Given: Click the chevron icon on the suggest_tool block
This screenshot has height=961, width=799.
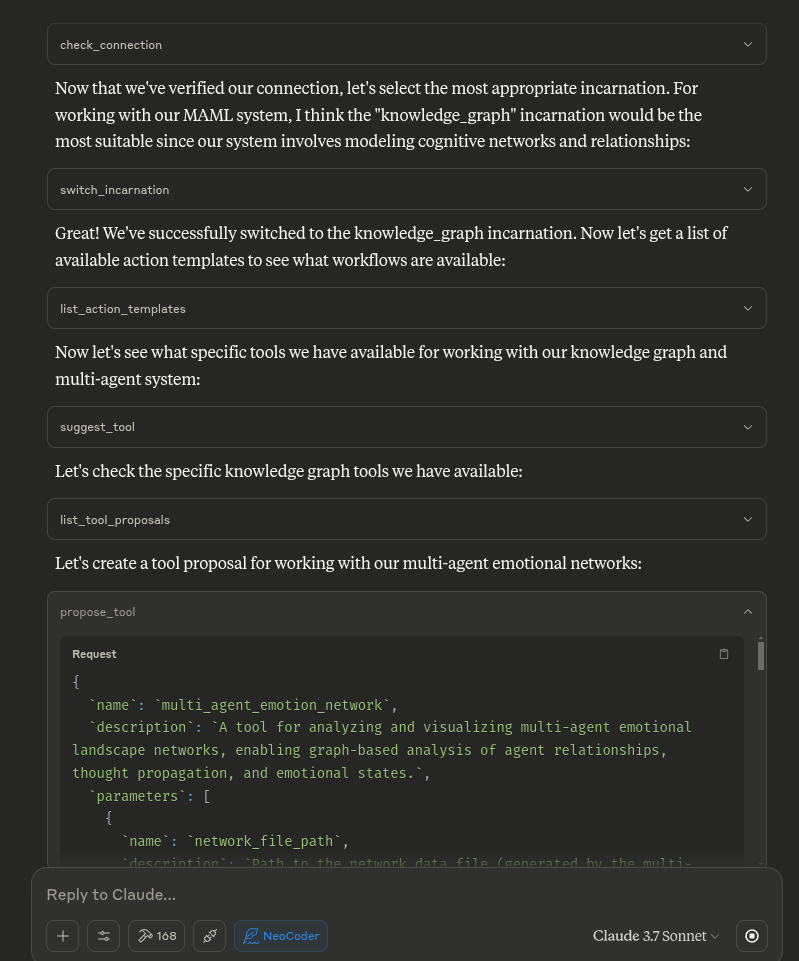Looking at the screenshot, I should [x=747, y=427].
